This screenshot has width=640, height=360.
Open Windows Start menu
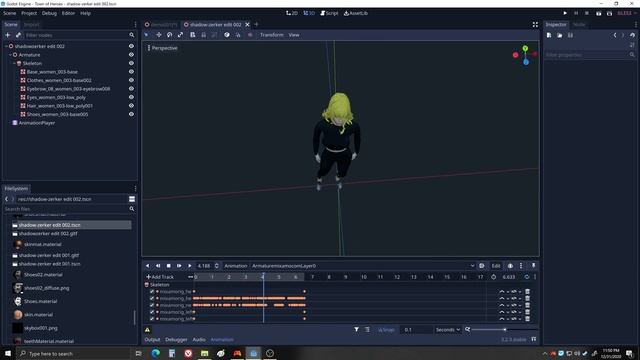[8, 353]
